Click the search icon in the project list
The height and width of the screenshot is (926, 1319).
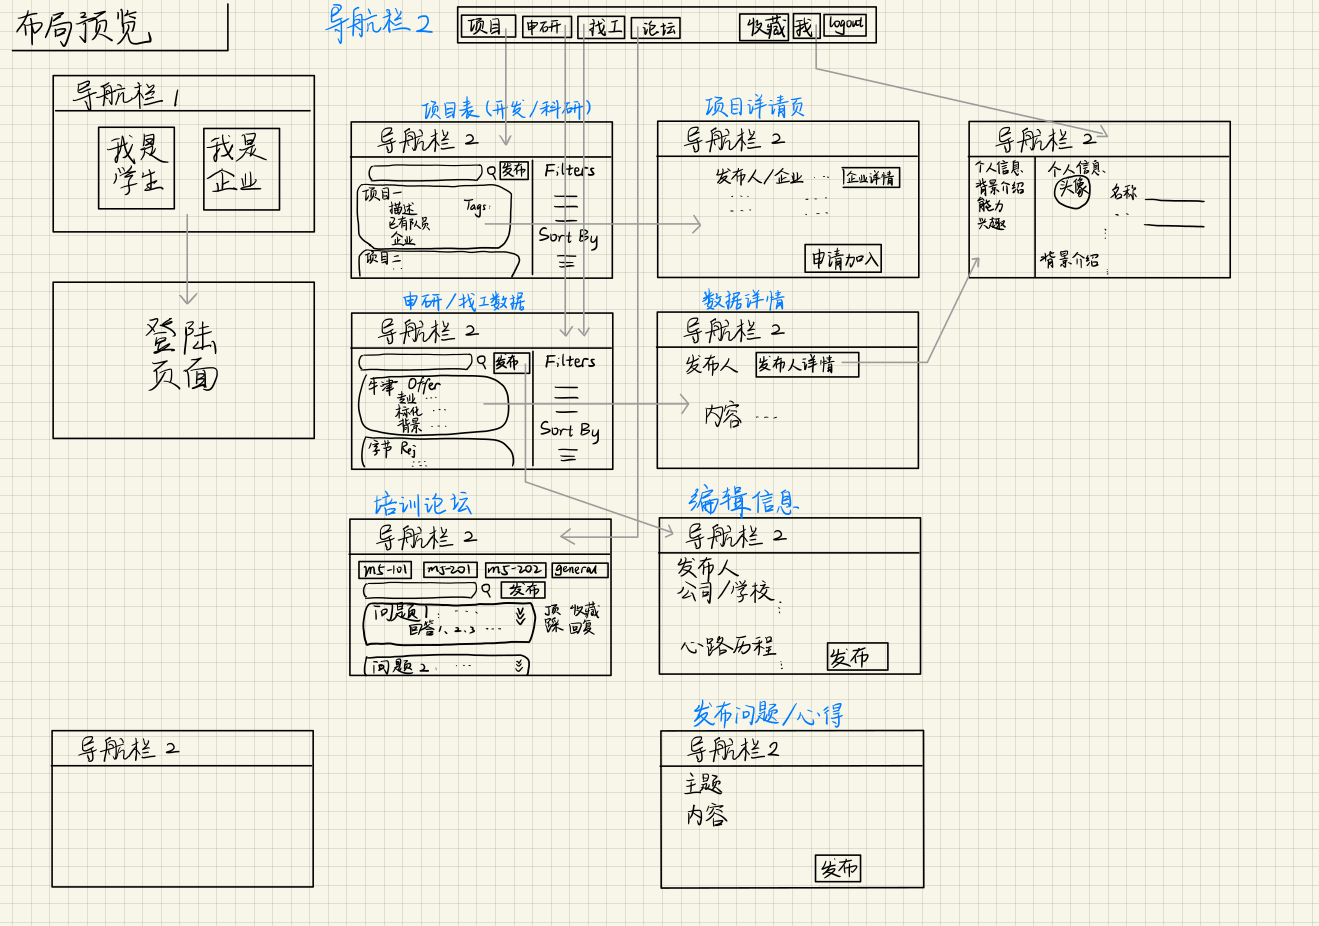(491, 172)
